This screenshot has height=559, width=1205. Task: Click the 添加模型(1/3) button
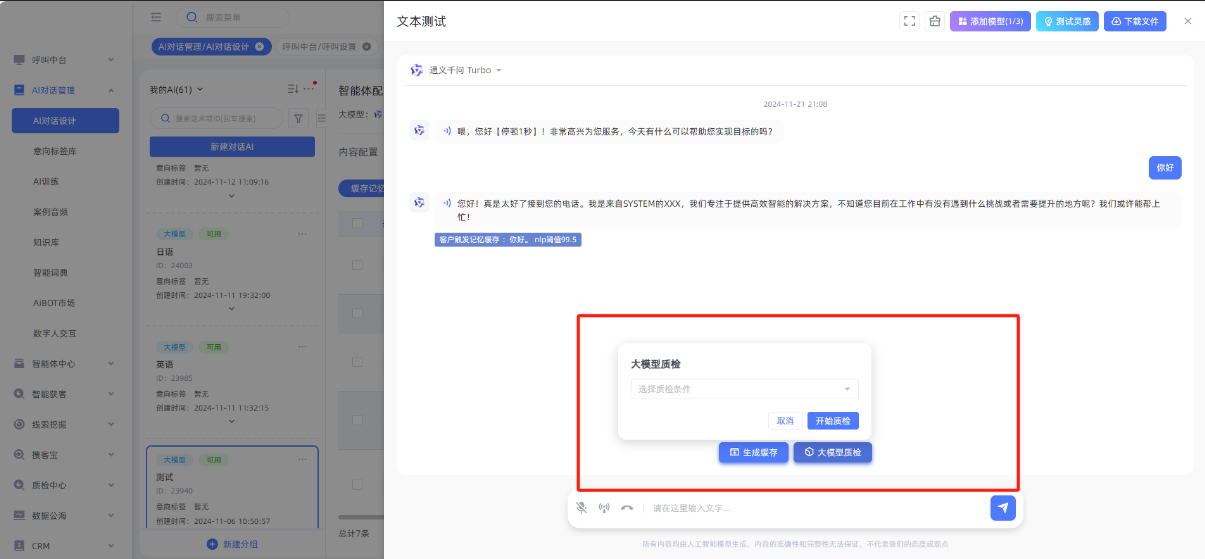989,21
